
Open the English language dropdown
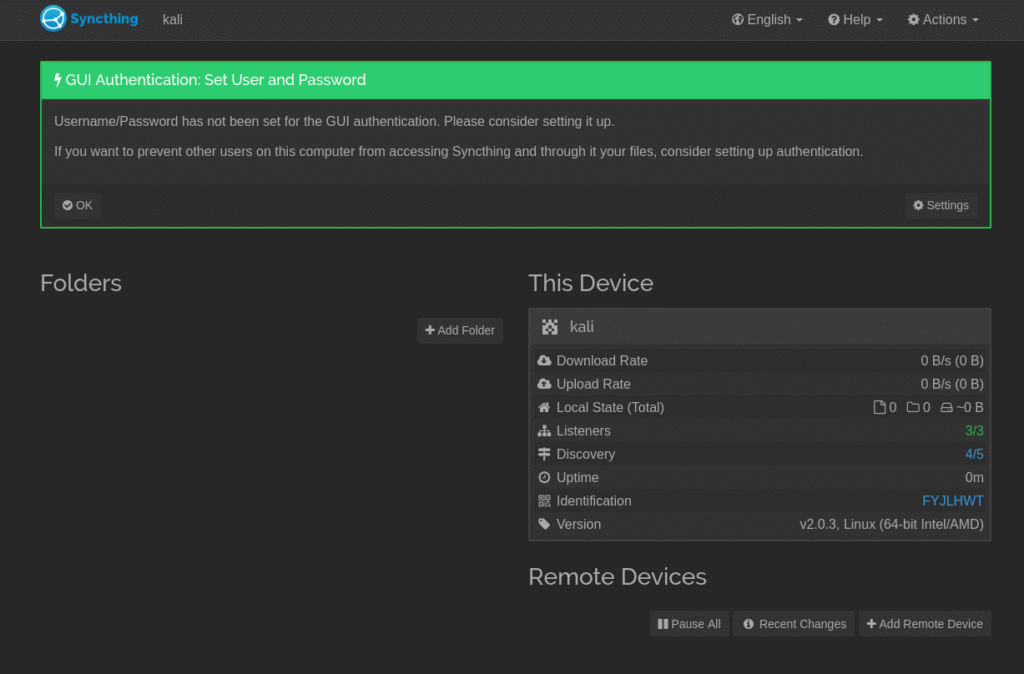pos(767,20)
